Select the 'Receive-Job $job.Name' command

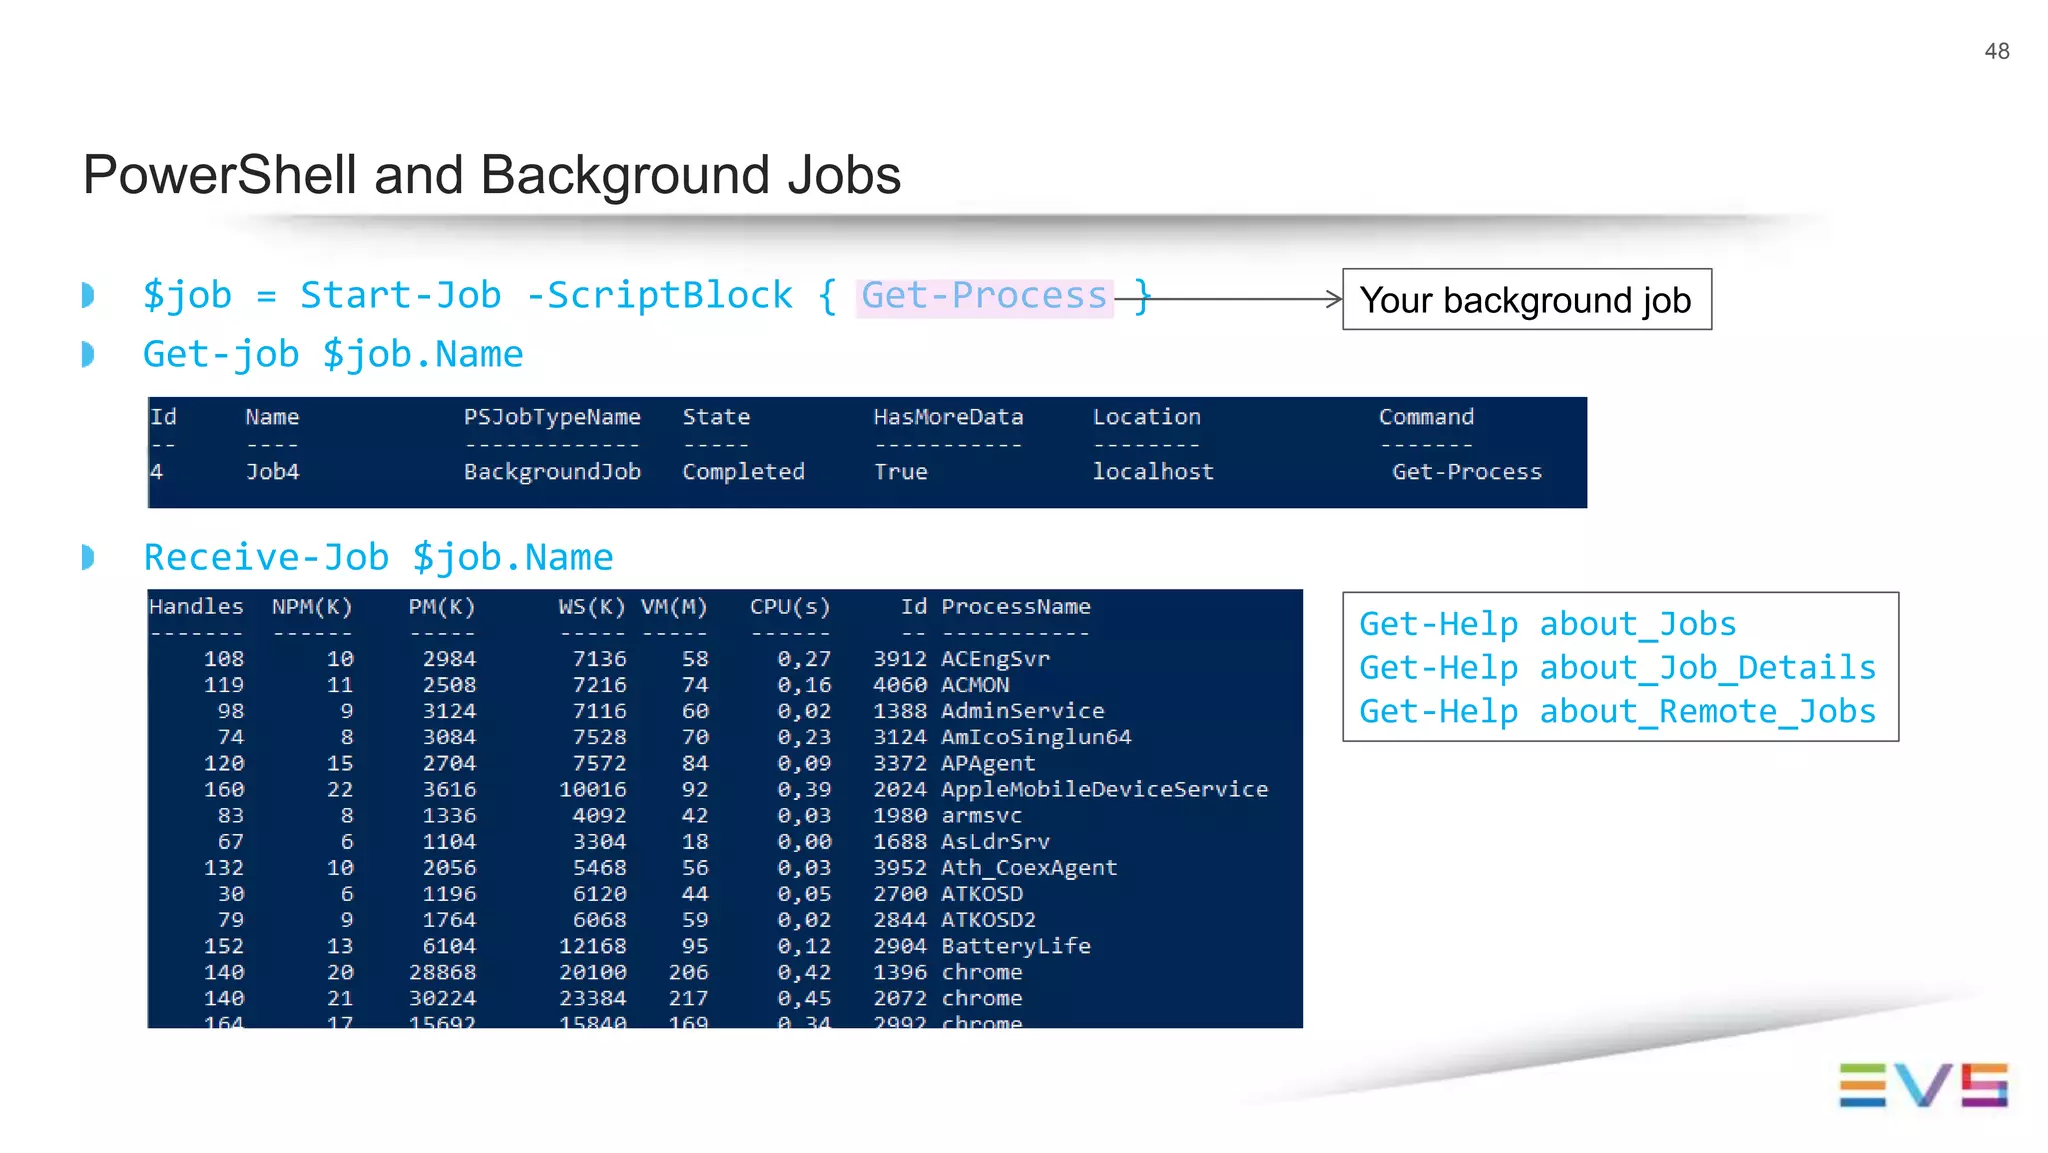coord(378,557)
